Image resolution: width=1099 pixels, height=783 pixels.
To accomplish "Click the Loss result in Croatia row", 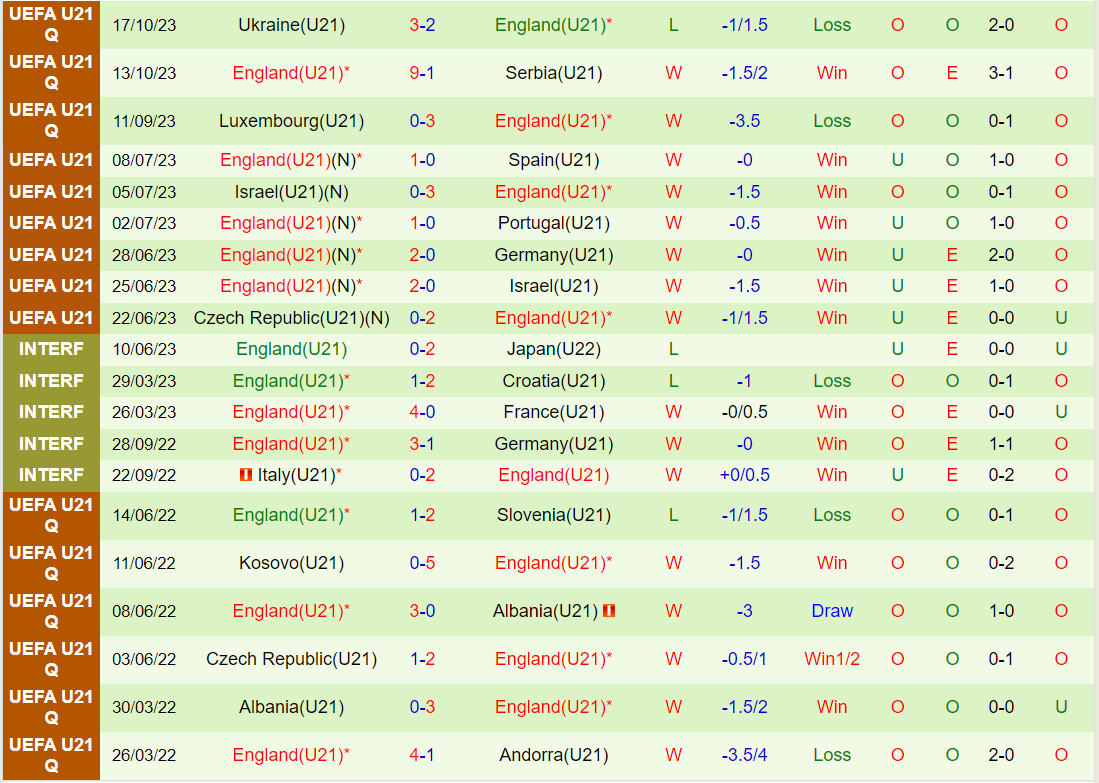I will pos(832,381).
